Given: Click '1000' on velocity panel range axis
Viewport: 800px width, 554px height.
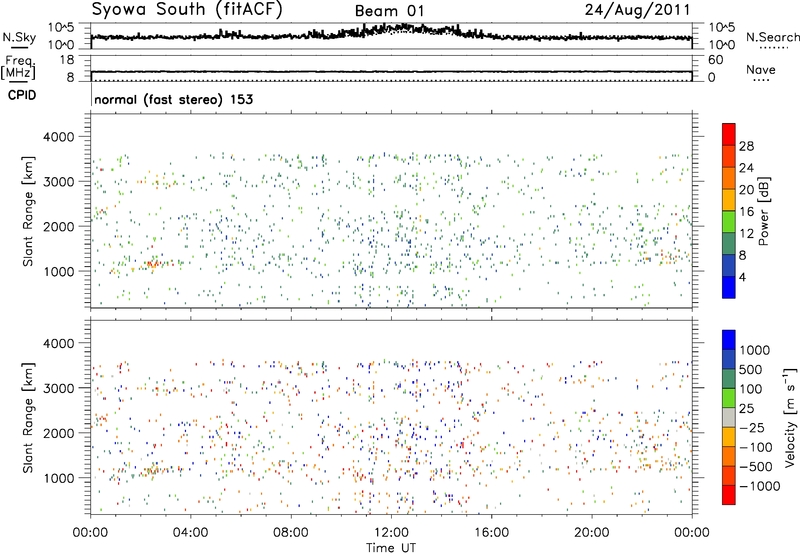Looking at the screenshot, I should [59, 478].
